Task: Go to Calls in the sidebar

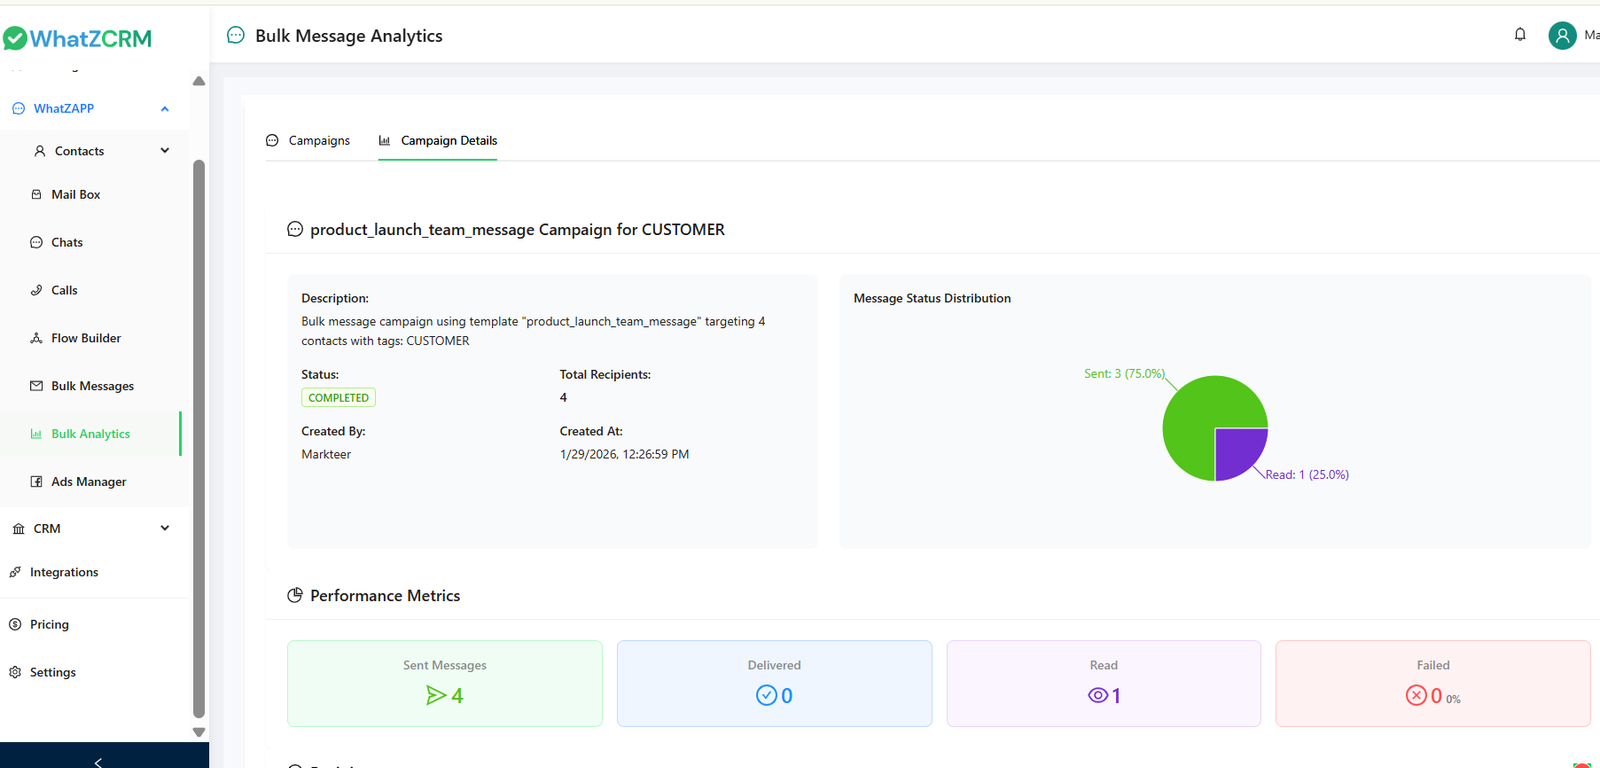Action: 64,291
